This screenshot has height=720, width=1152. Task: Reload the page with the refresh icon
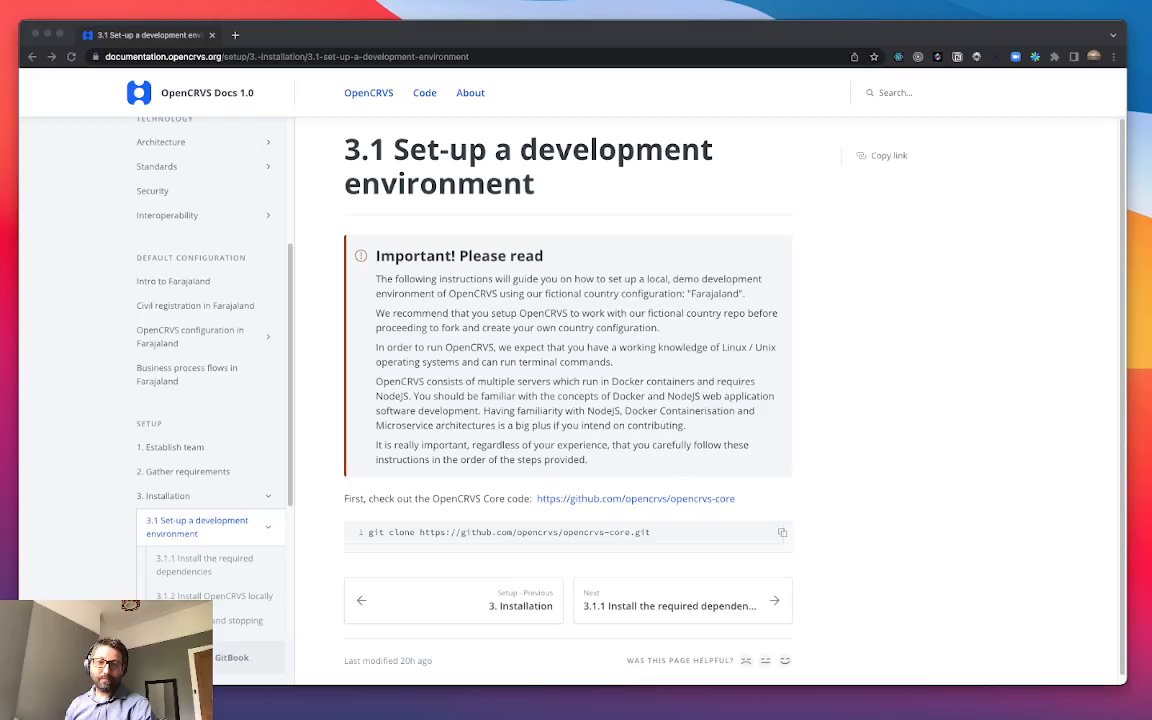tap(71, 57)
